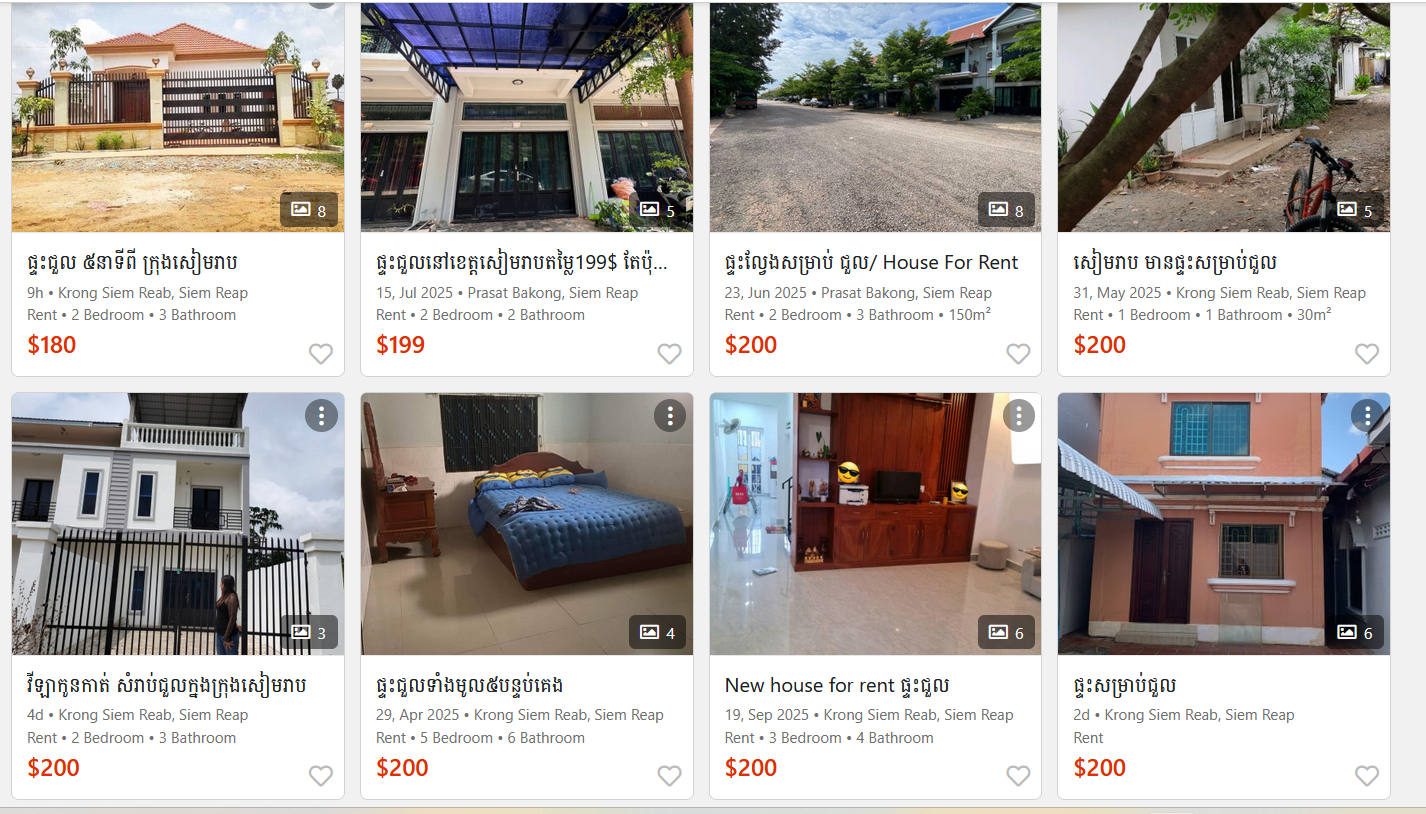Screen dimensions: 1426x814
Task: Open three-dot menu on white villa listing
Action: (321, 415)
